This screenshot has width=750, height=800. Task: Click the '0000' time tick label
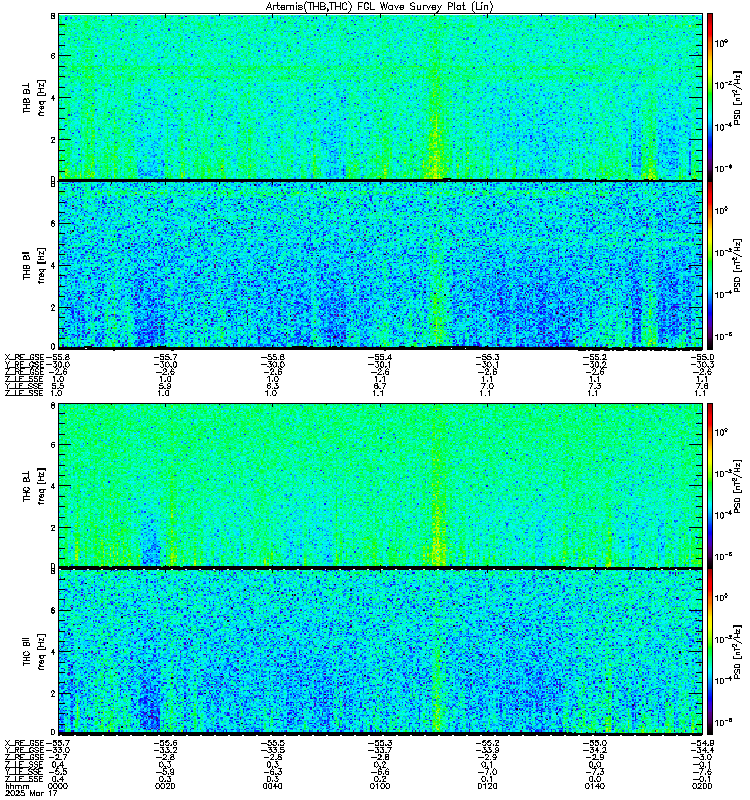(x=58, y=786)
